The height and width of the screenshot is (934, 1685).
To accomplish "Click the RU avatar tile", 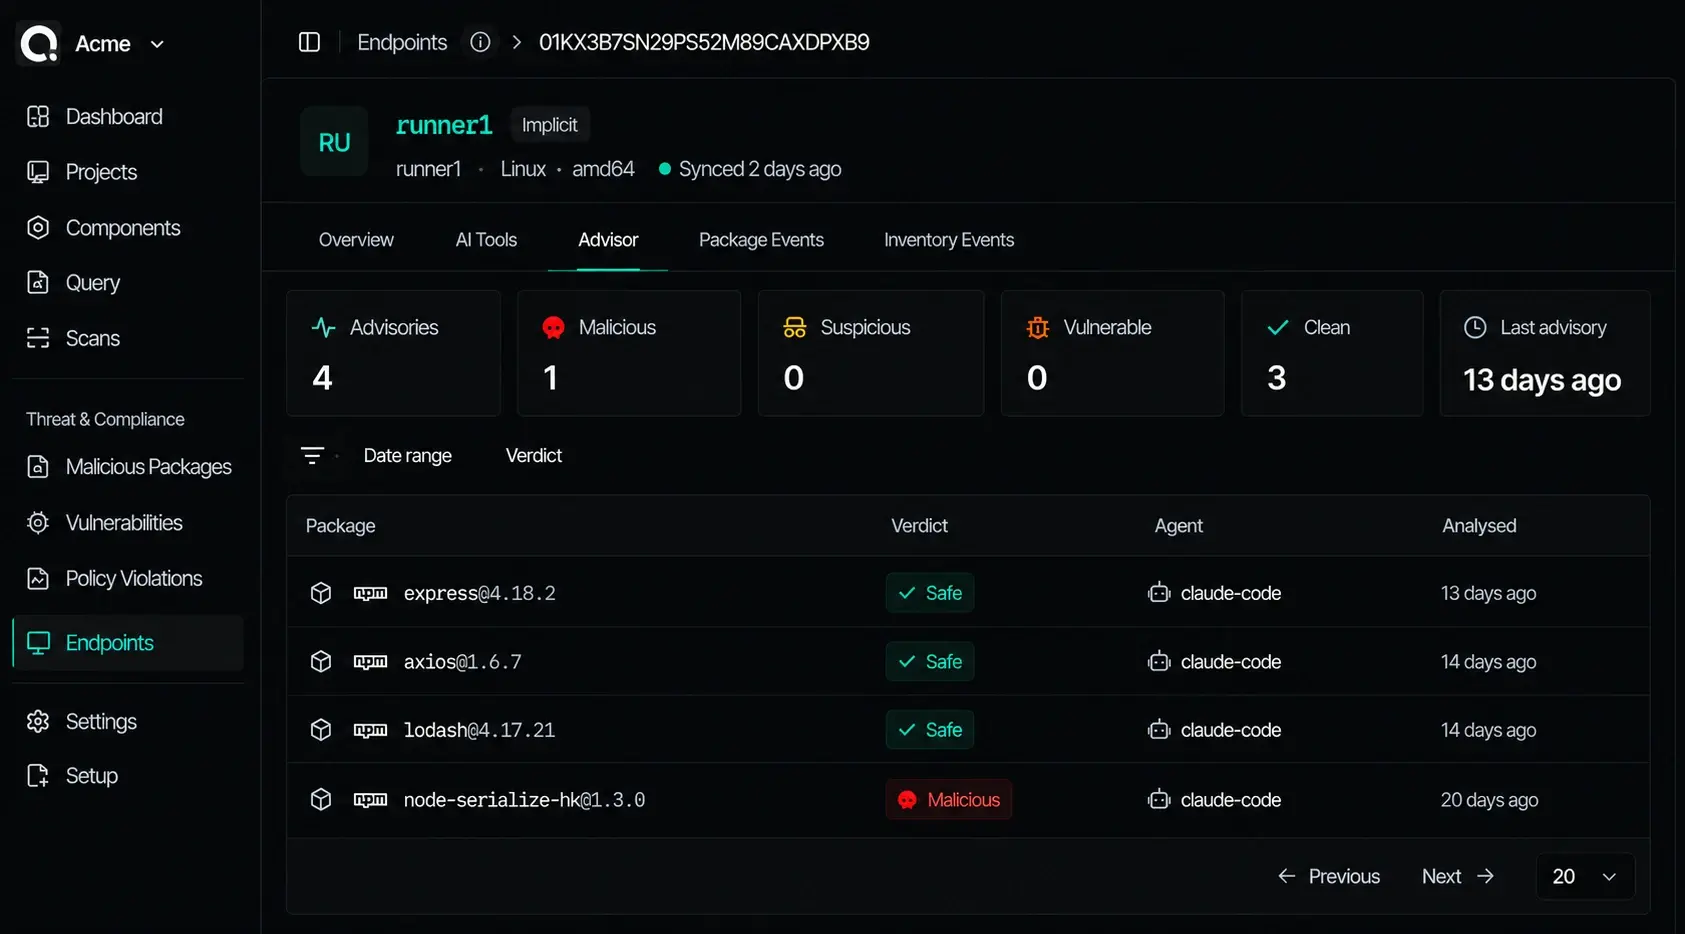I will [334, 142].
